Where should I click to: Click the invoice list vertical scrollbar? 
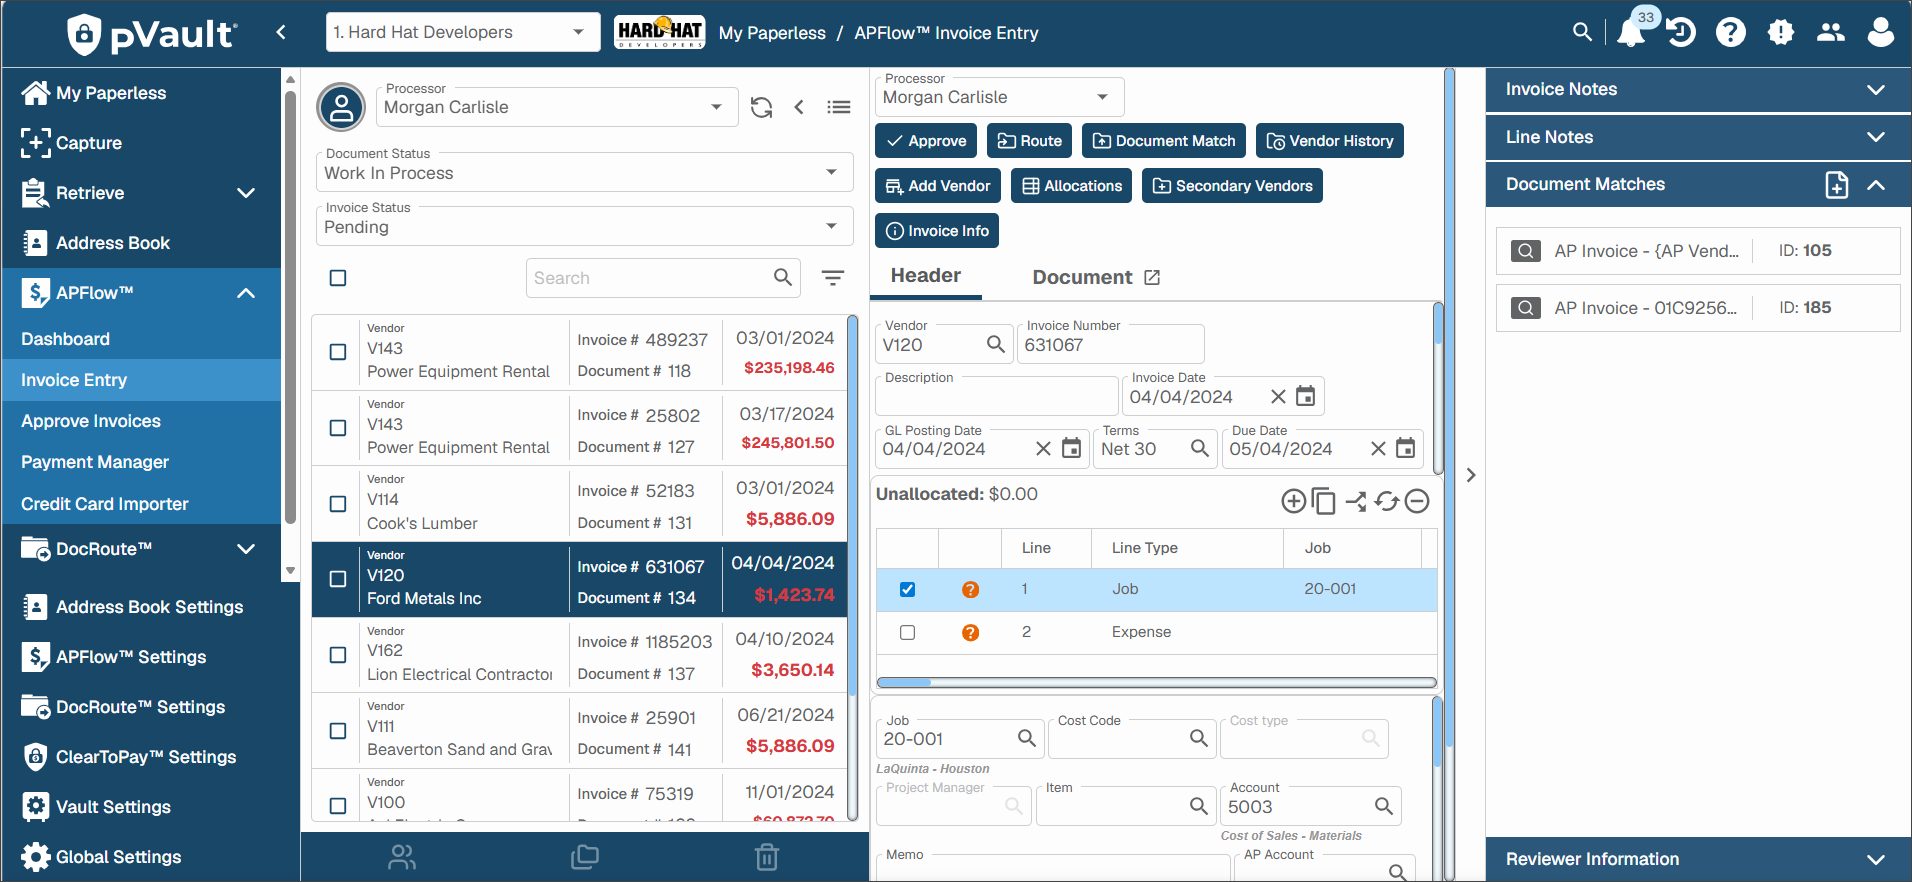[853, 568]
